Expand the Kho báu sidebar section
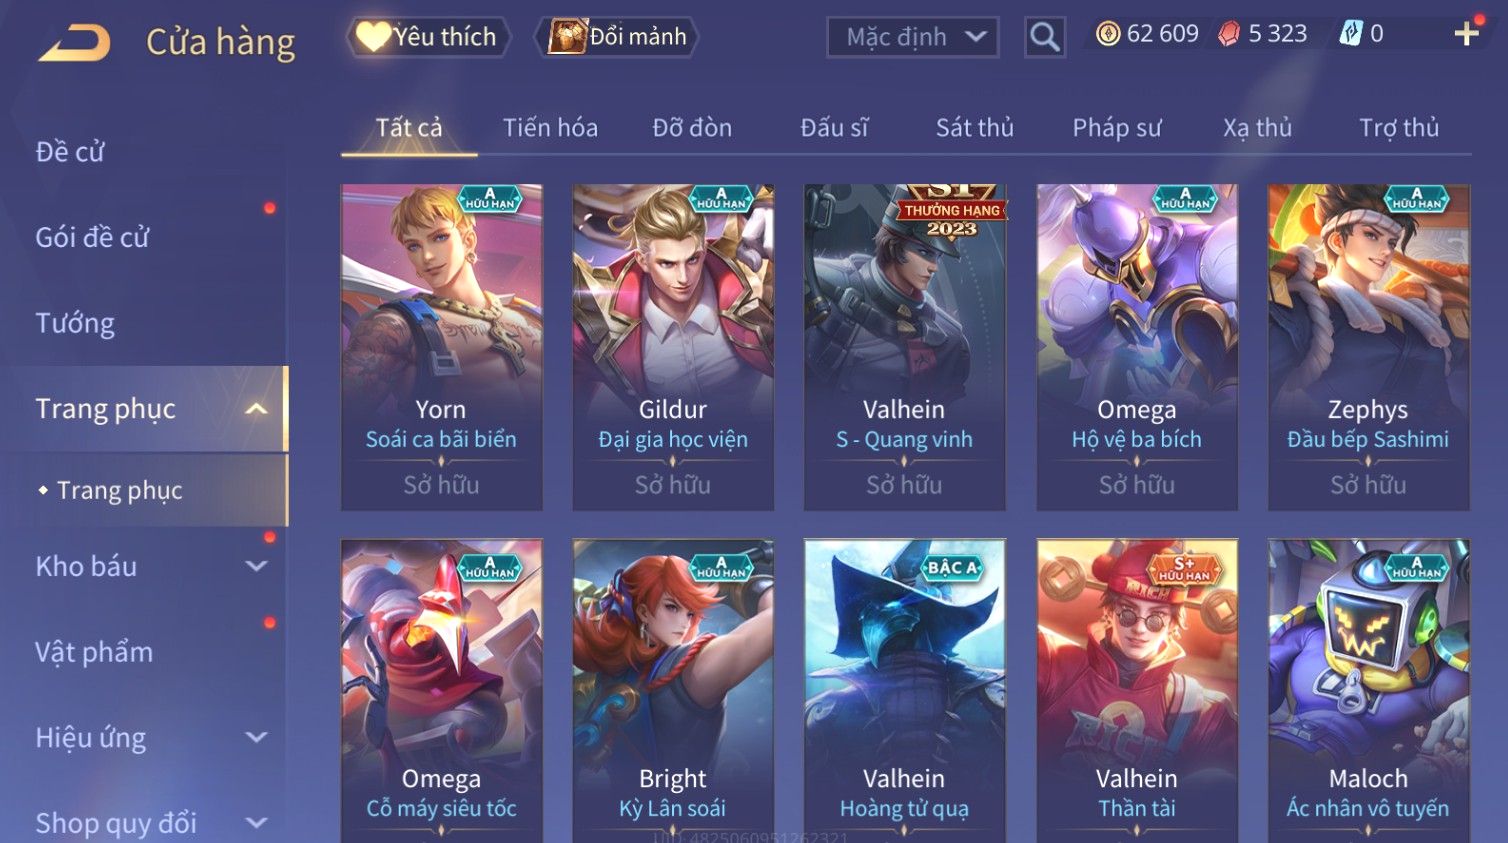This screenshot has height=843, width=1508. coord(256,566)
